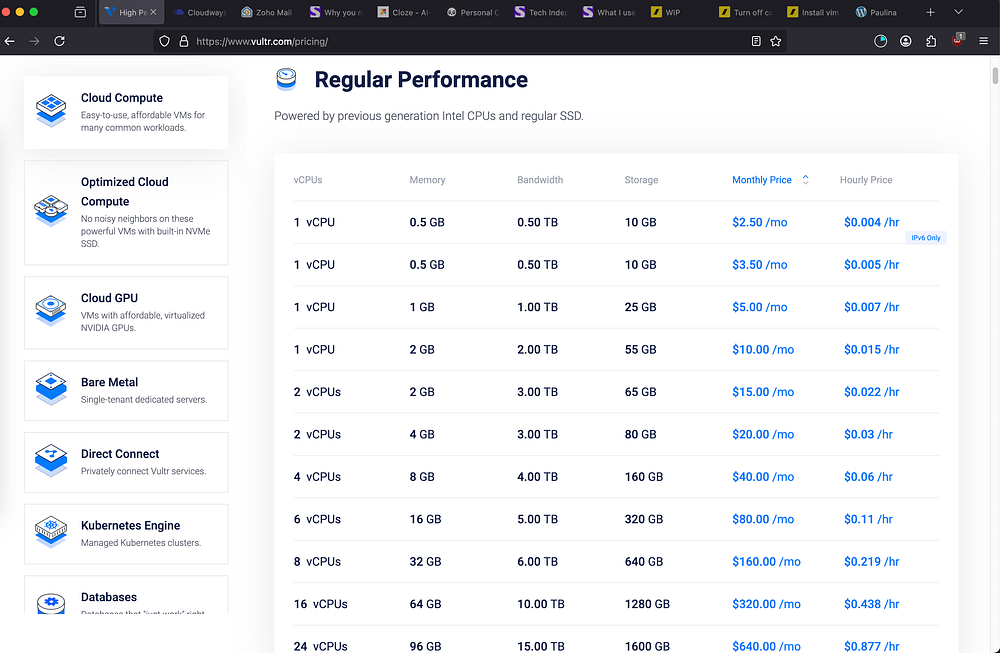The image size is (1000, 653).
Task: Click the Optimized Cloud Compute icon
Action: [x=51, y=210]
